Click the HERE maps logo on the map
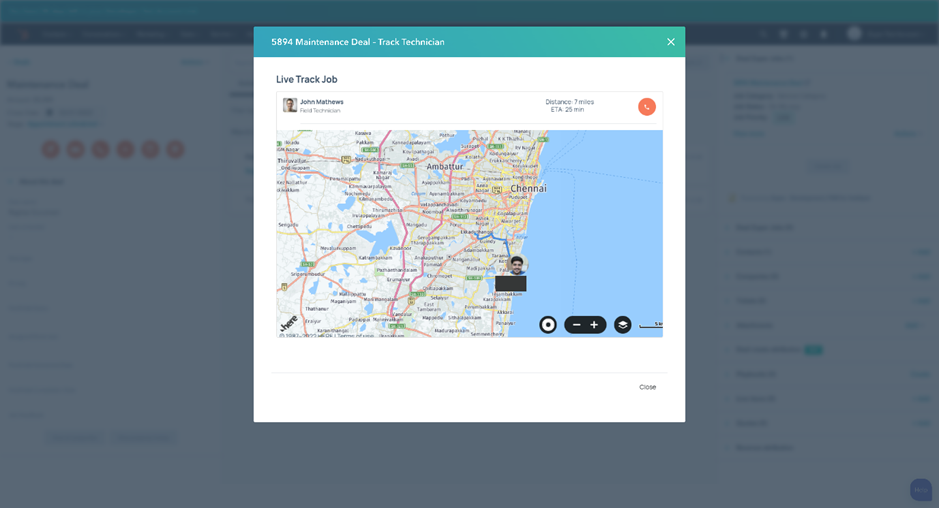 [289, 323]
